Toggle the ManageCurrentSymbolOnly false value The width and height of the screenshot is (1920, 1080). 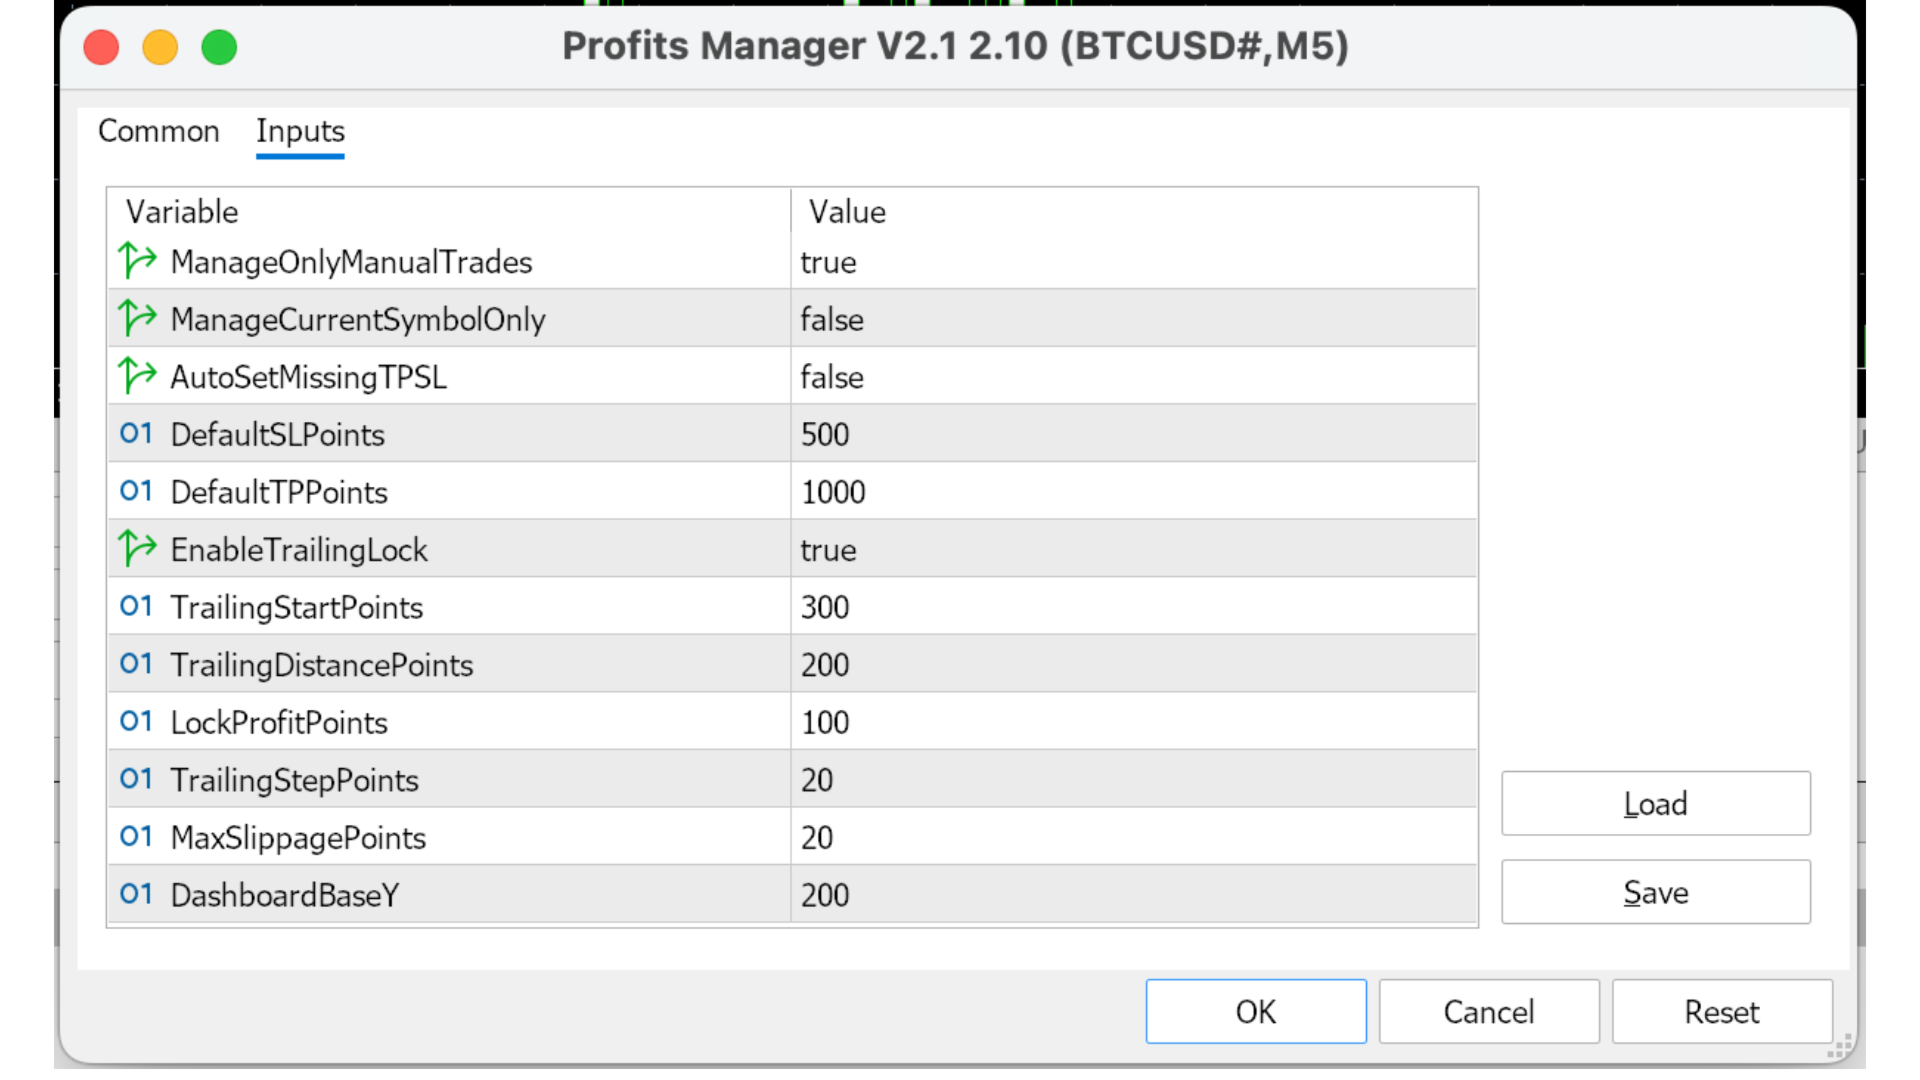click(832, 320)
